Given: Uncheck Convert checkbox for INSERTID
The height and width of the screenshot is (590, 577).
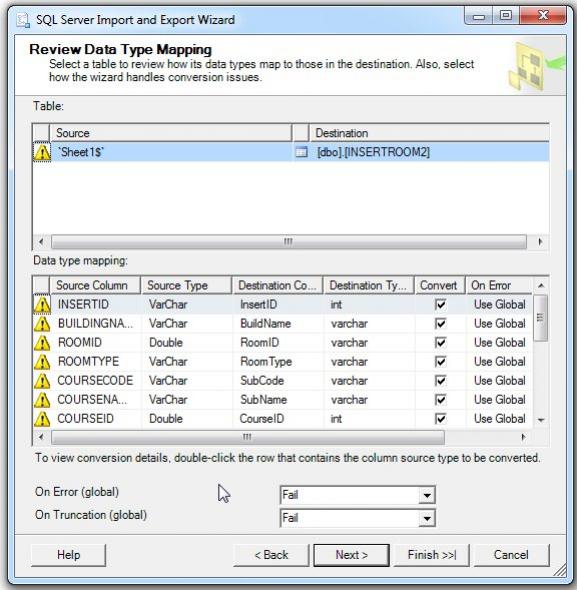Looking at the screenshot, I should click(x=440, y=304).
